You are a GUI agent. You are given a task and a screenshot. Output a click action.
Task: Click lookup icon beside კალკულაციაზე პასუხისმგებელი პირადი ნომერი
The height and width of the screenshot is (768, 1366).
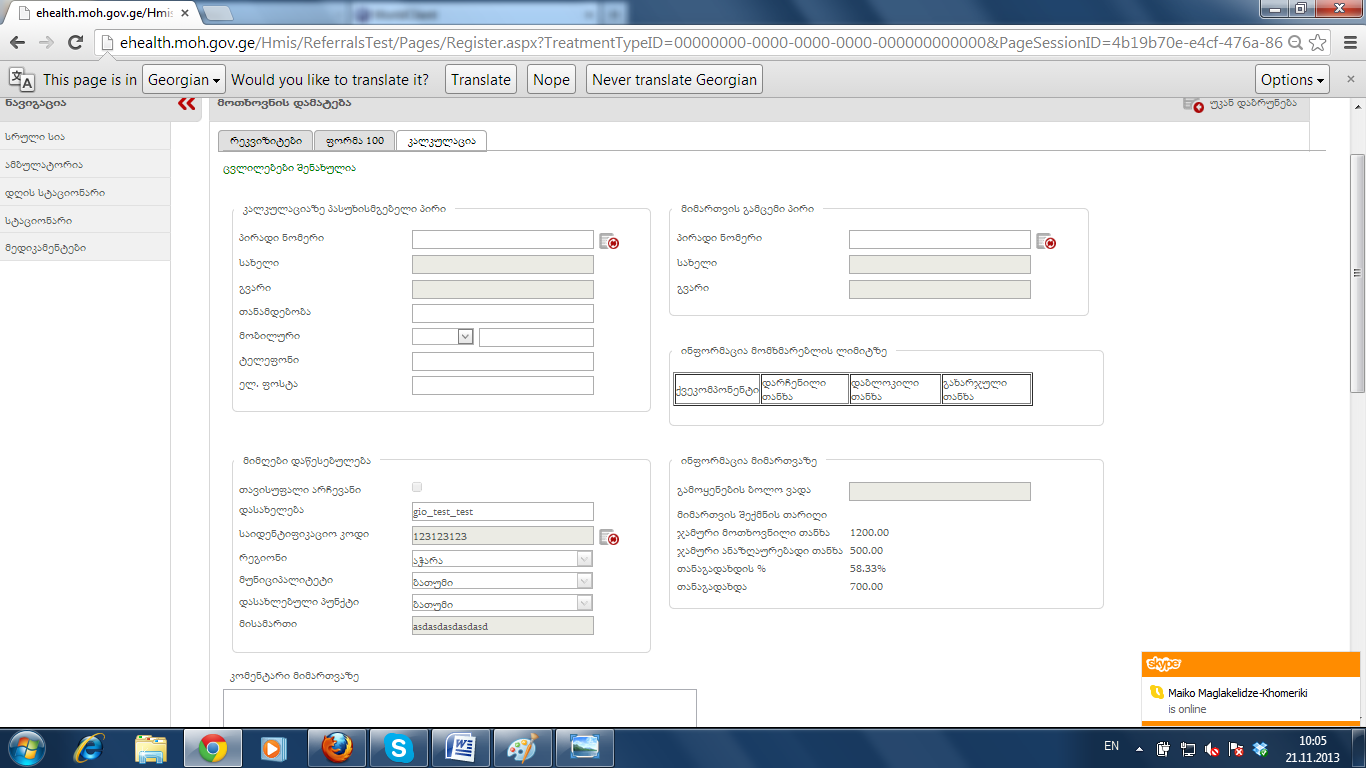pos(609,241)
